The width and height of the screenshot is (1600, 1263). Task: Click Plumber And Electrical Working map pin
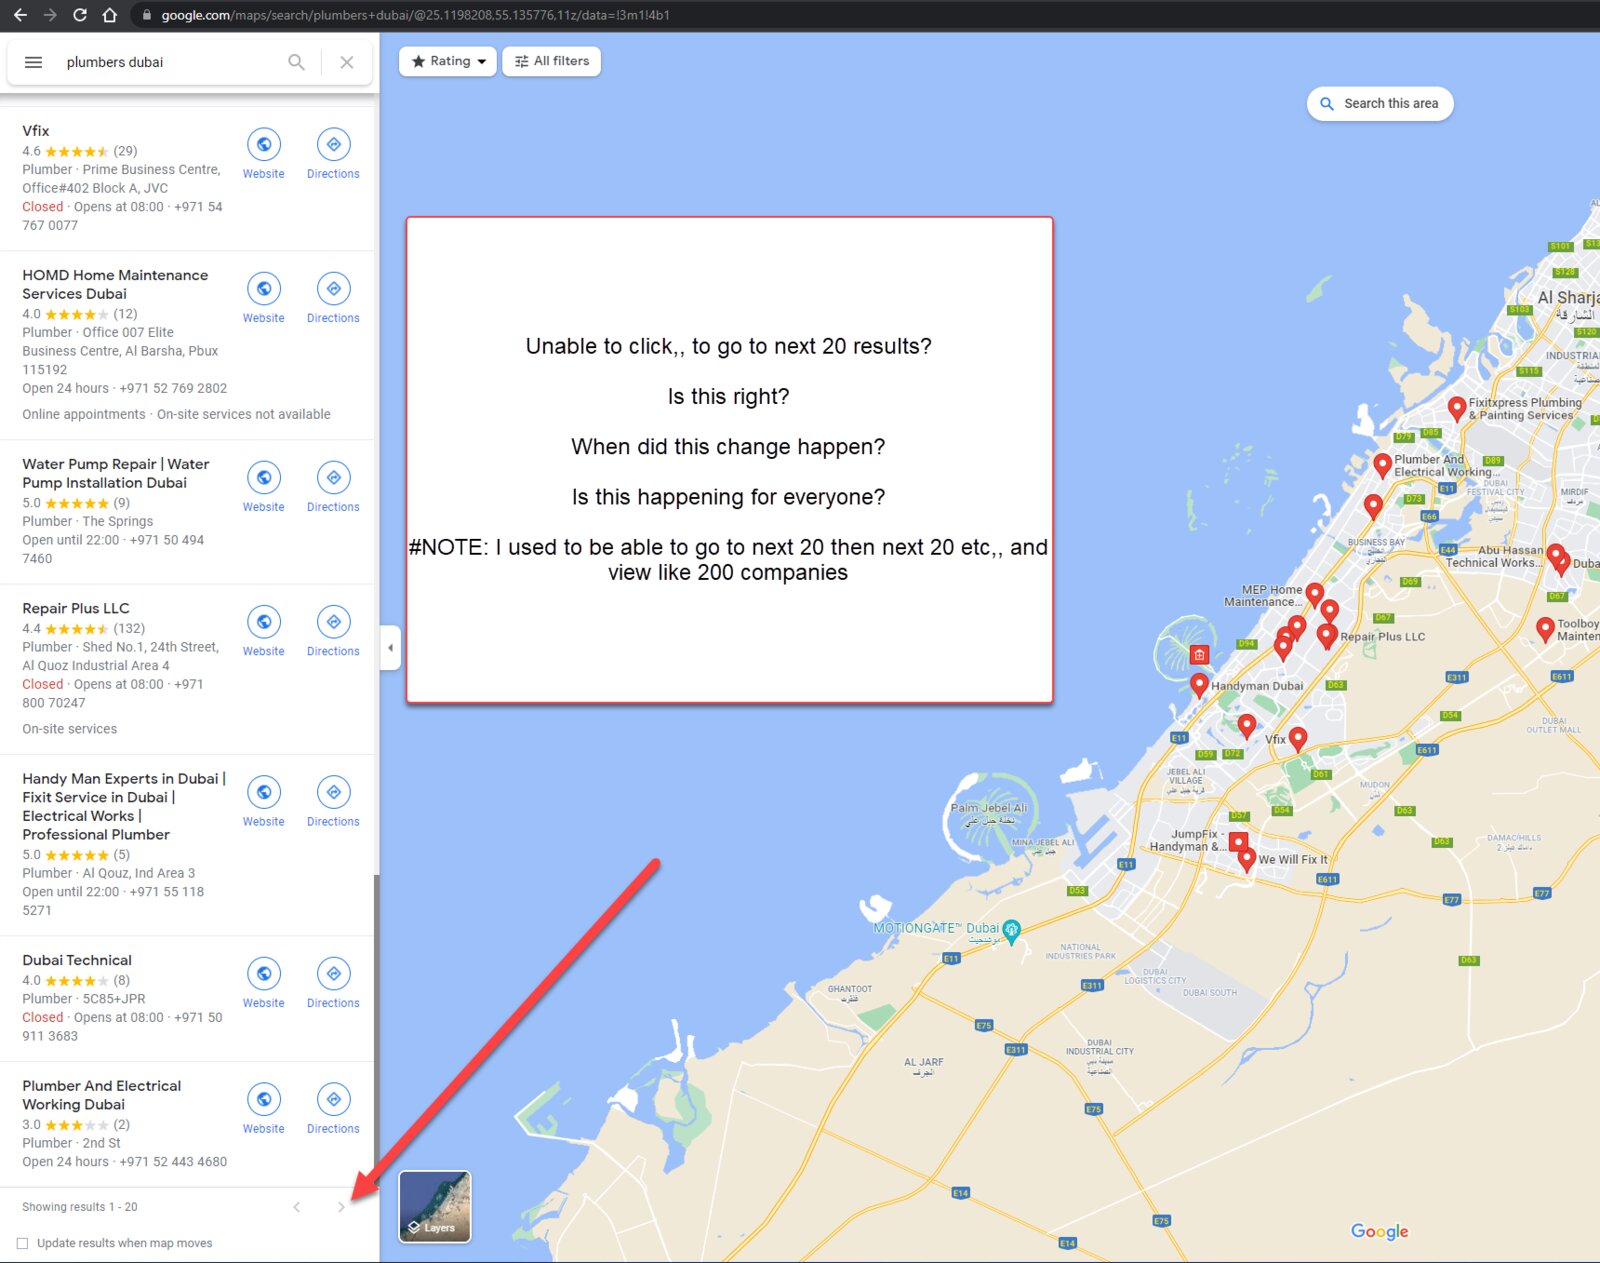click(1382, 464)
